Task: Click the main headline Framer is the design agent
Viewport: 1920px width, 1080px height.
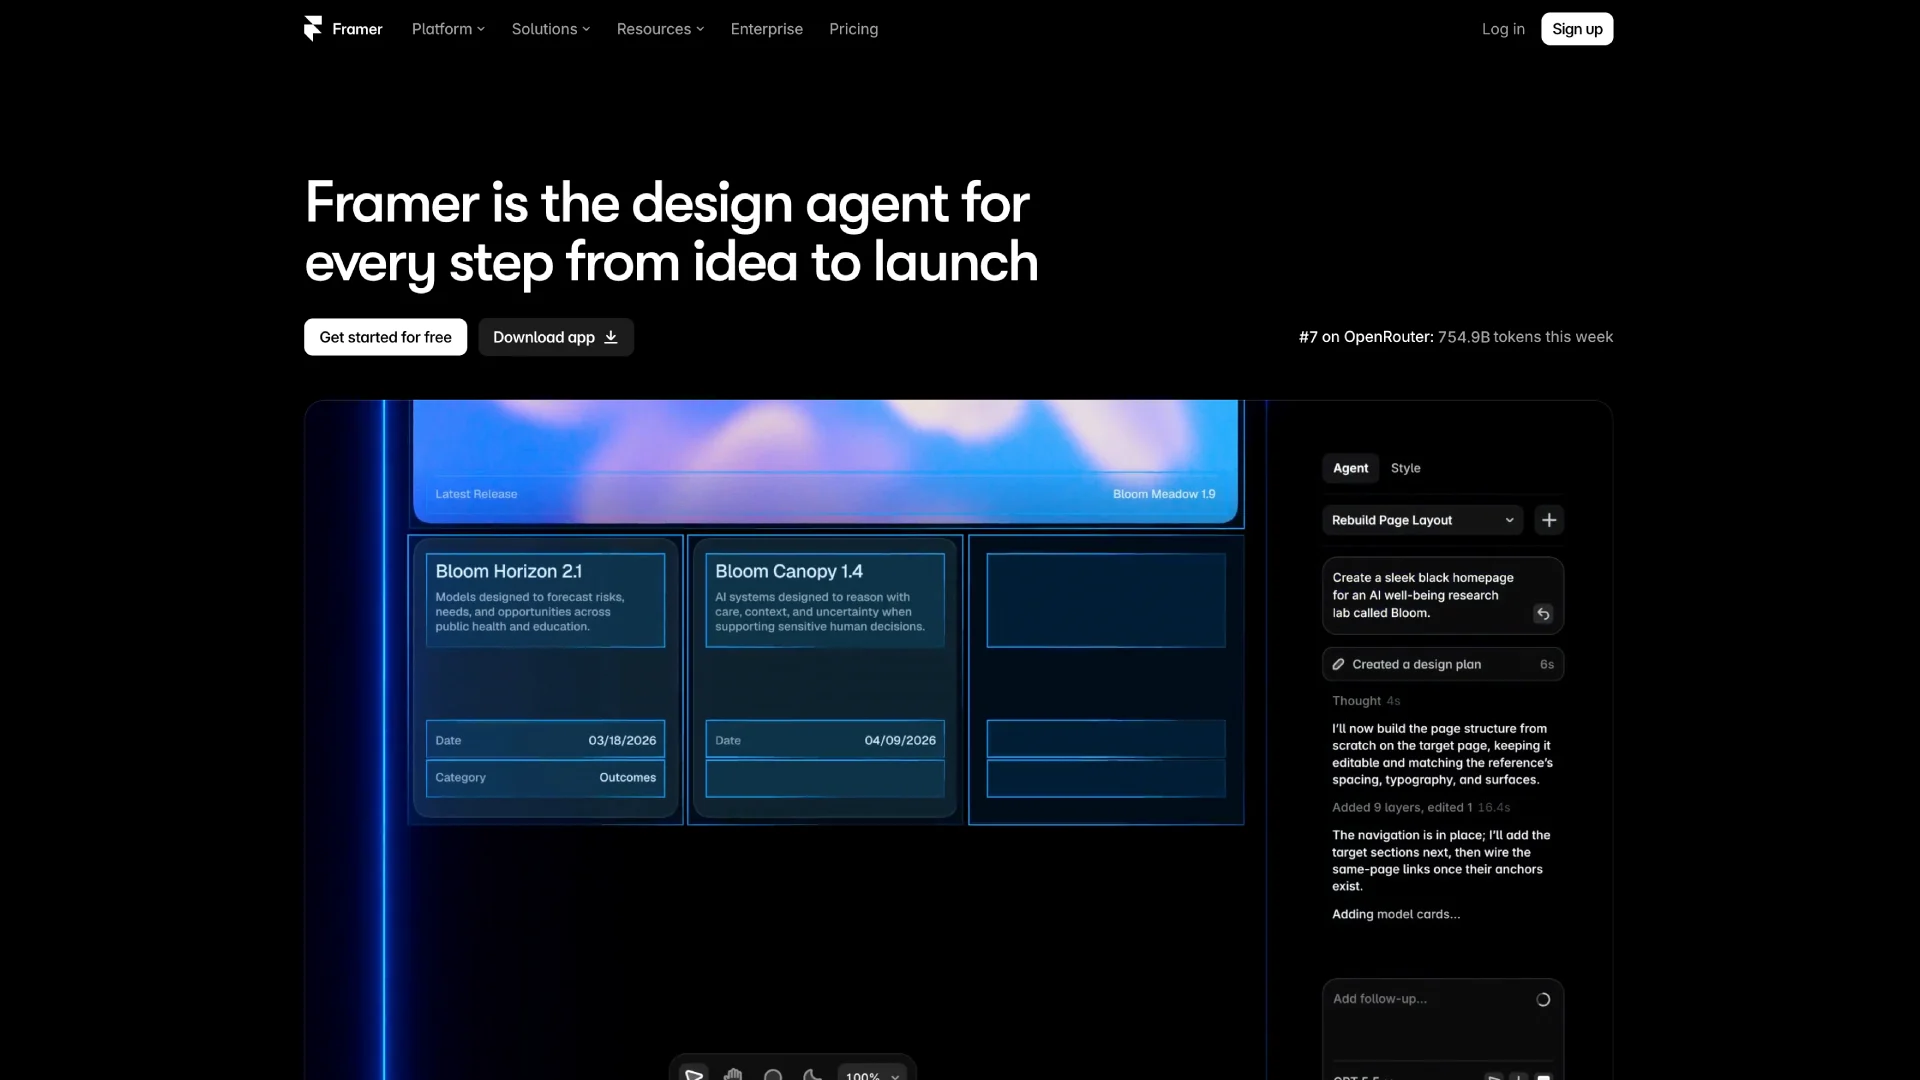Action: [671, 232]
